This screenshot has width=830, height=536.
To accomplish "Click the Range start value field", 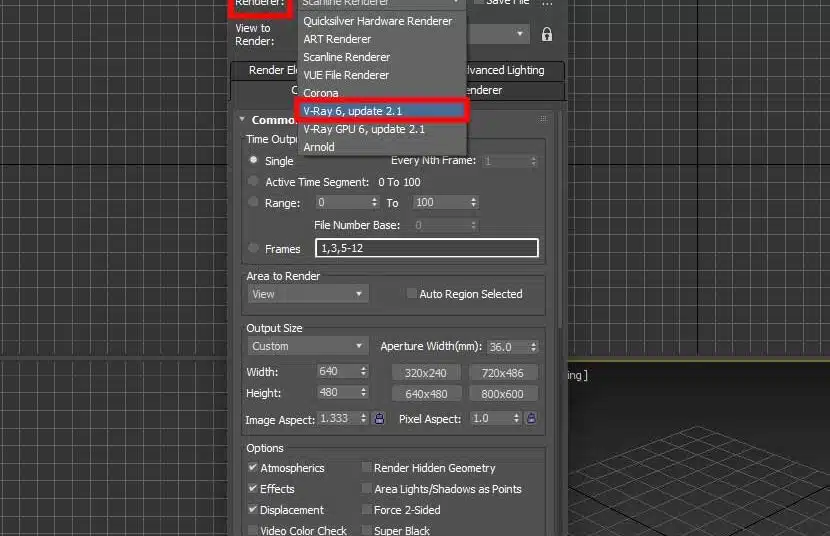I will coord(343,203).
